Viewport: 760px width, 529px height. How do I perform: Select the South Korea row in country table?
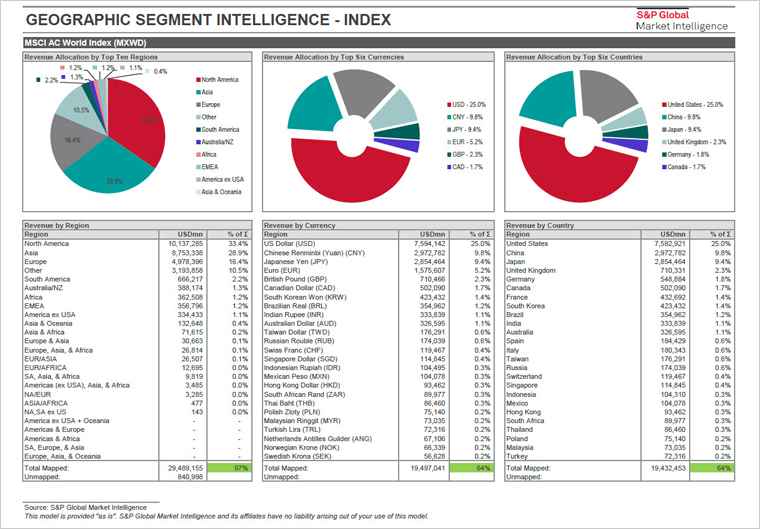click(619, 306)
